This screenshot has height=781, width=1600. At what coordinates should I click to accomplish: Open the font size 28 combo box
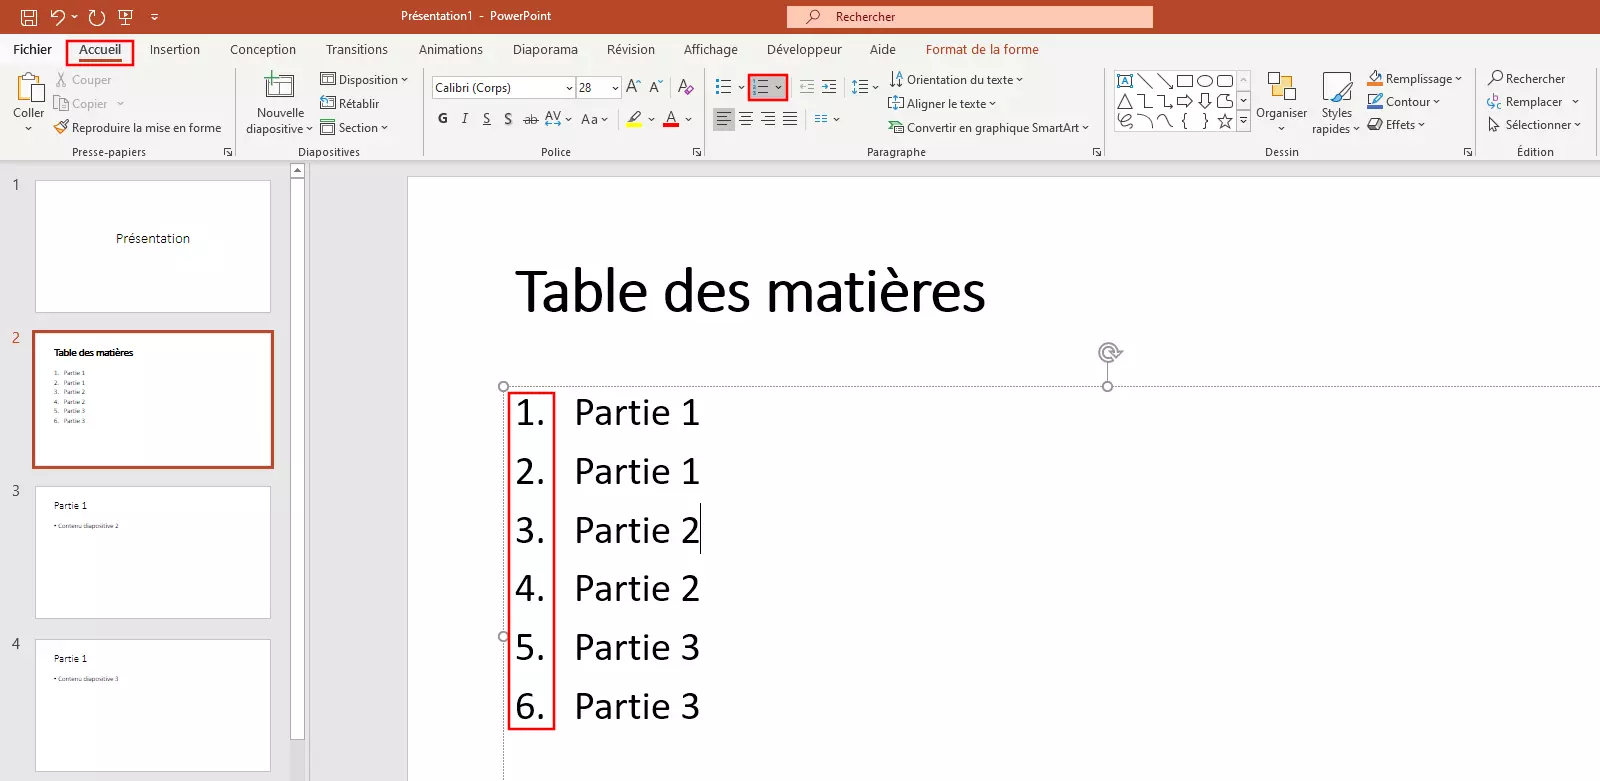pos(599,88)
